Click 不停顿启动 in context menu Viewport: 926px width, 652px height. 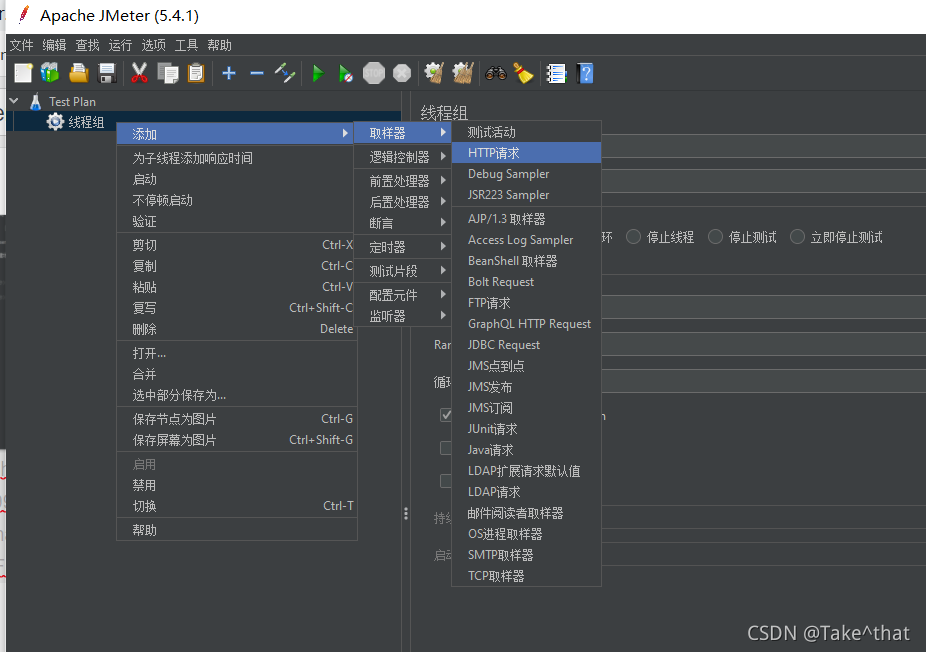click(x=237, y=200)
